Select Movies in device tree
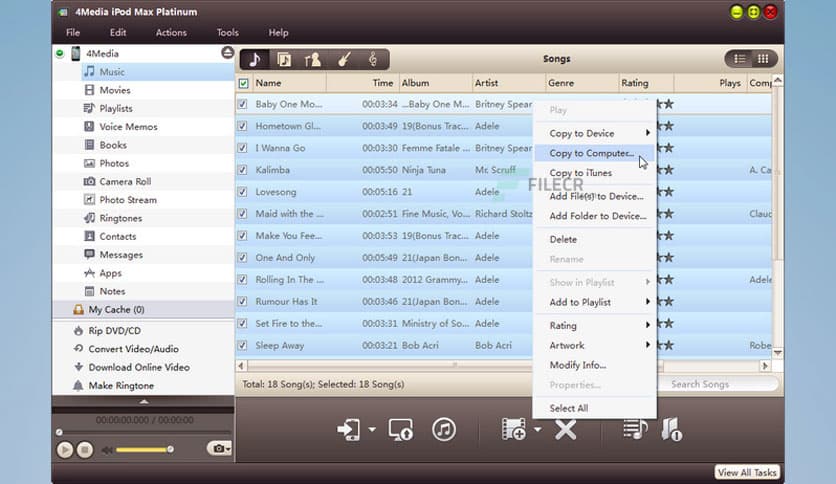 [115, 90]
